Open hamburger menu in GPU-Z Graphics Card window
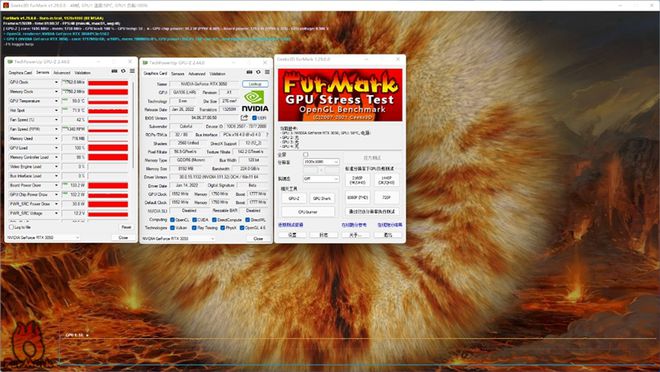Viewport: 660px width, 372px height. pyautogui.click(x=267, y=72)
